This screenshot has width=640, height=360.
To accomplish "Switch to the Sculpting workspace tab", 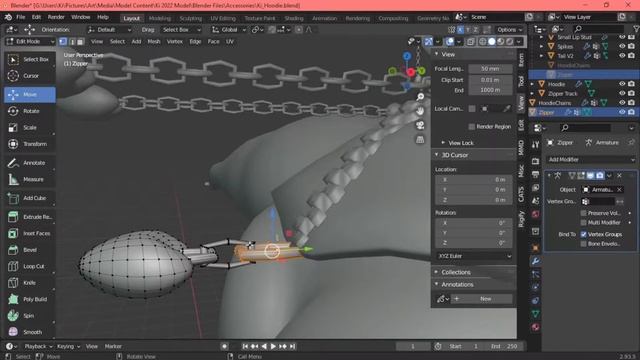I will pyautogui.click(x=191, y=18).
